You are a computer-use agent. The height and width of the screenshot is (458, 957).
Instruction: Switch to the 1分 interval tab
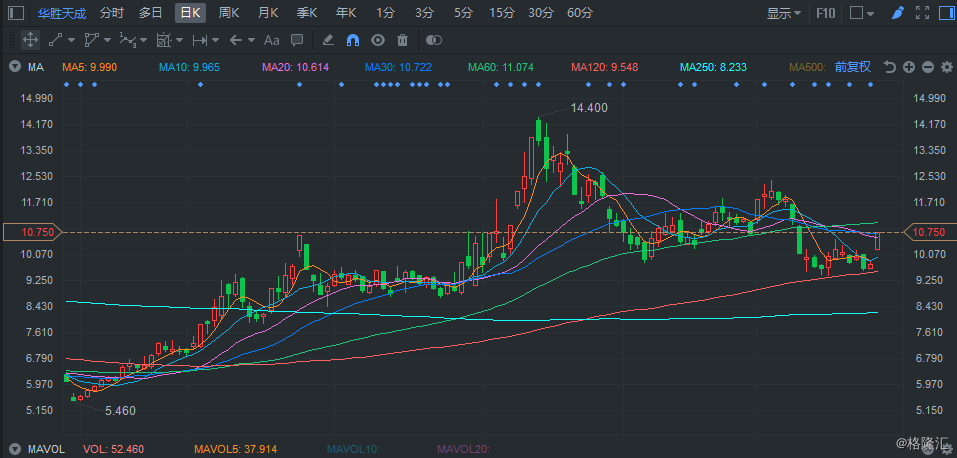point(385,13)
